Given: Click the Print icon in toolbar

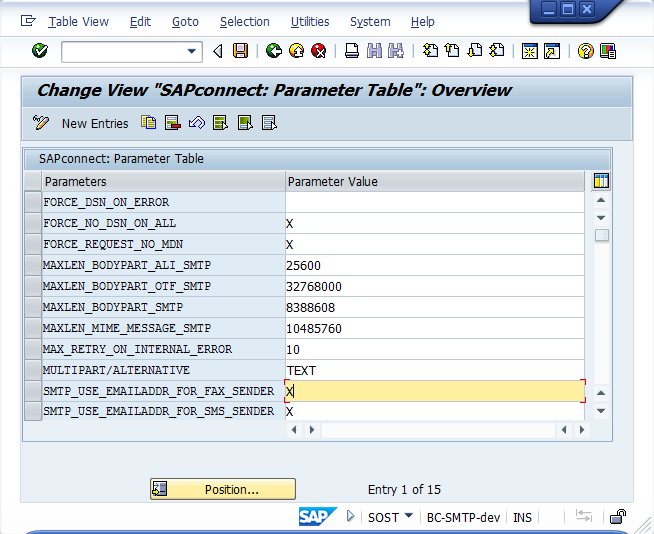Looking at the screenshot, I should tap(352, 51).
